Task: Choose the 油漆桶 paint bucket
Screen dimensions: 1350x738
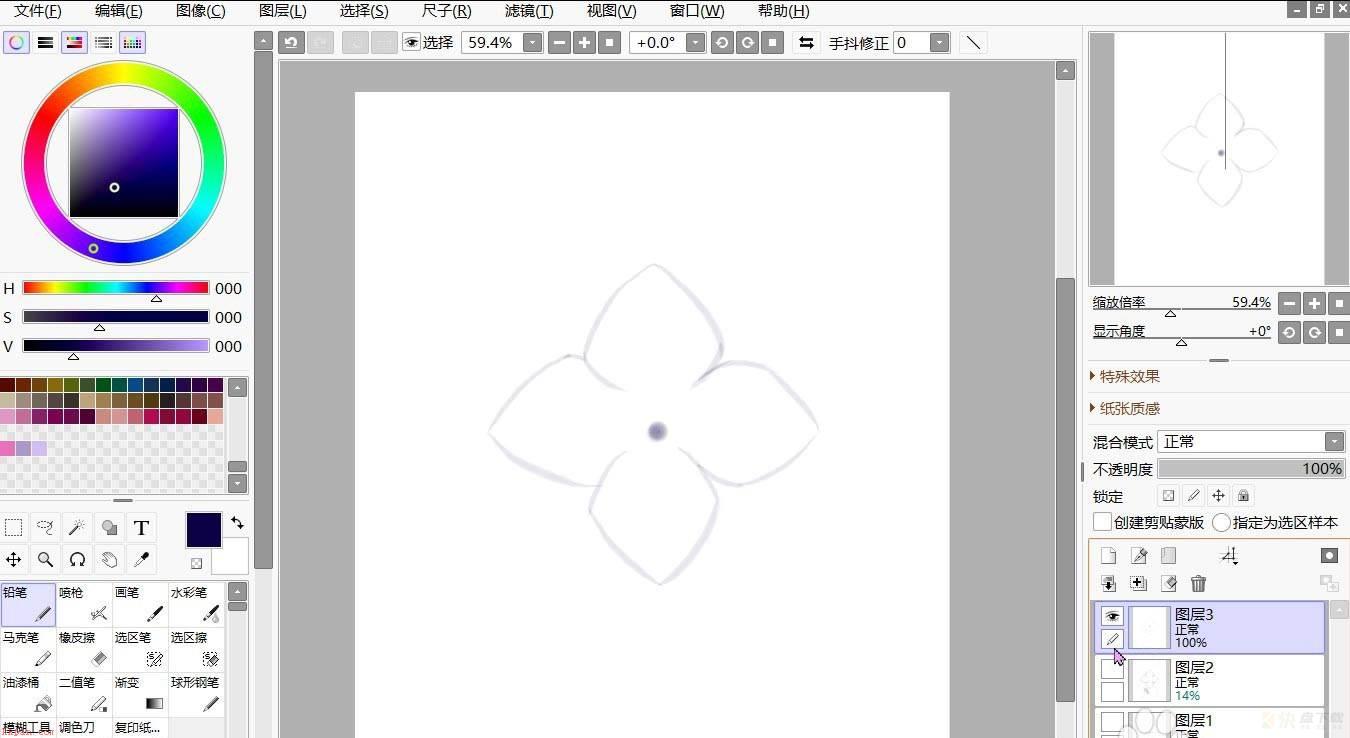Action: (x=28, y=695)
